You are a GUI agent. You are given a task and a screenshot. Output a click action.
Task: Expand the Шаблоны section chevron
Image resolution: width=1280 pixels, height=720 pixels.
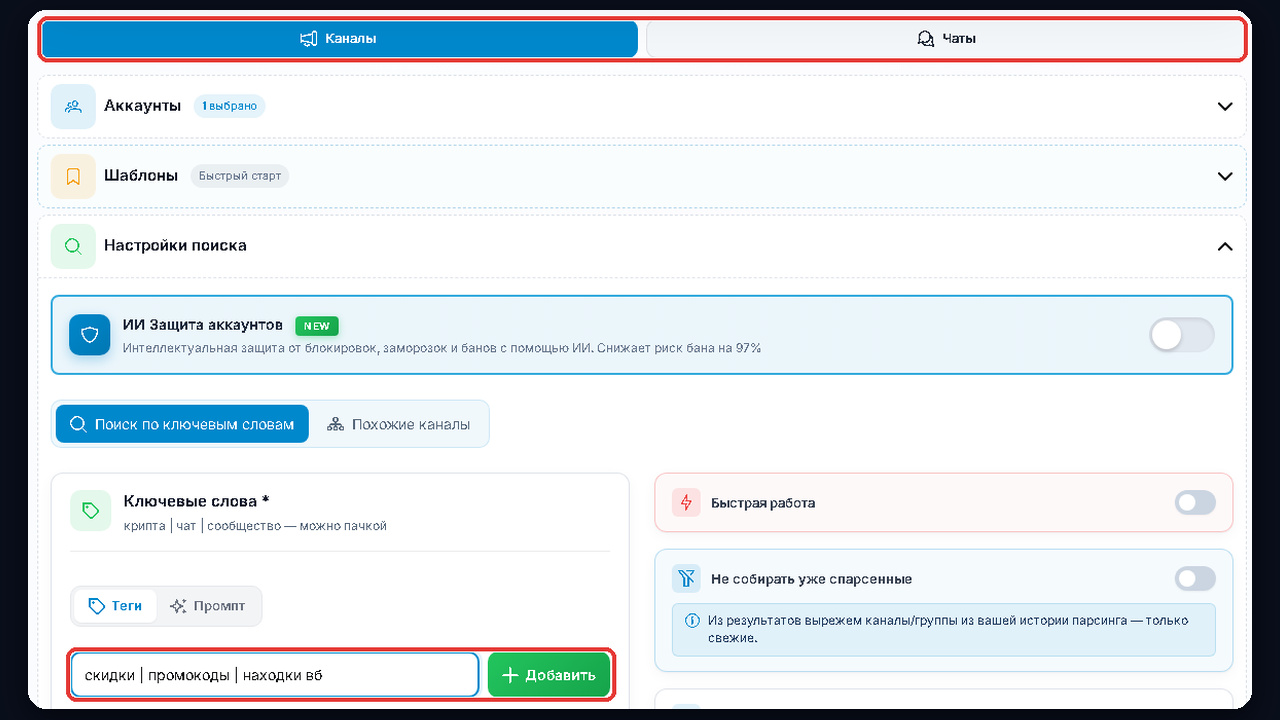[1225, 176]
